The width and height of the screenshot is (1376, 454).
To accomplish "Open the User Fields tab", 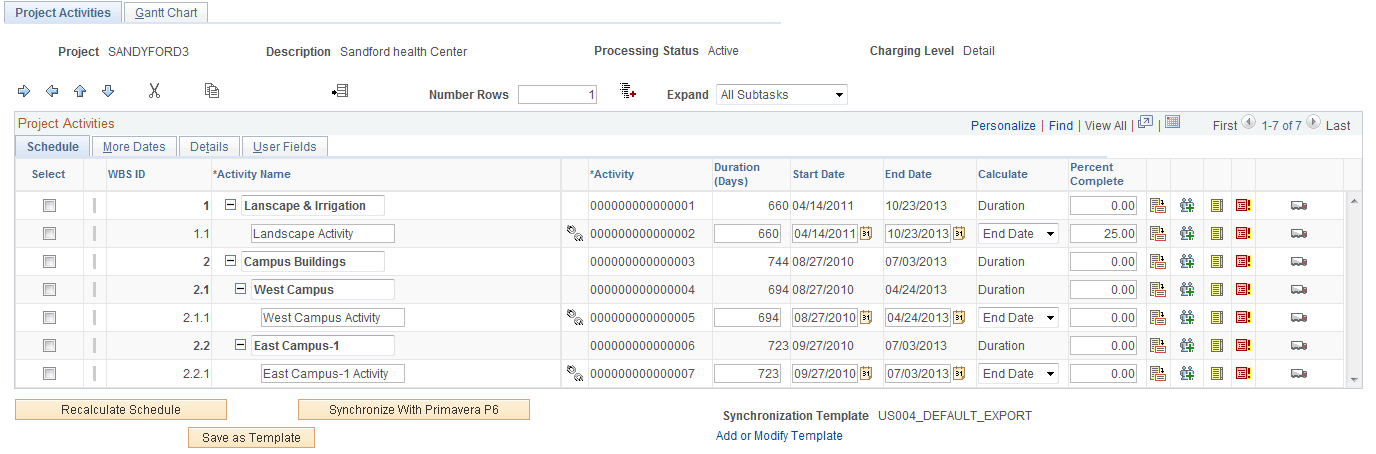I will pos(285,146).
